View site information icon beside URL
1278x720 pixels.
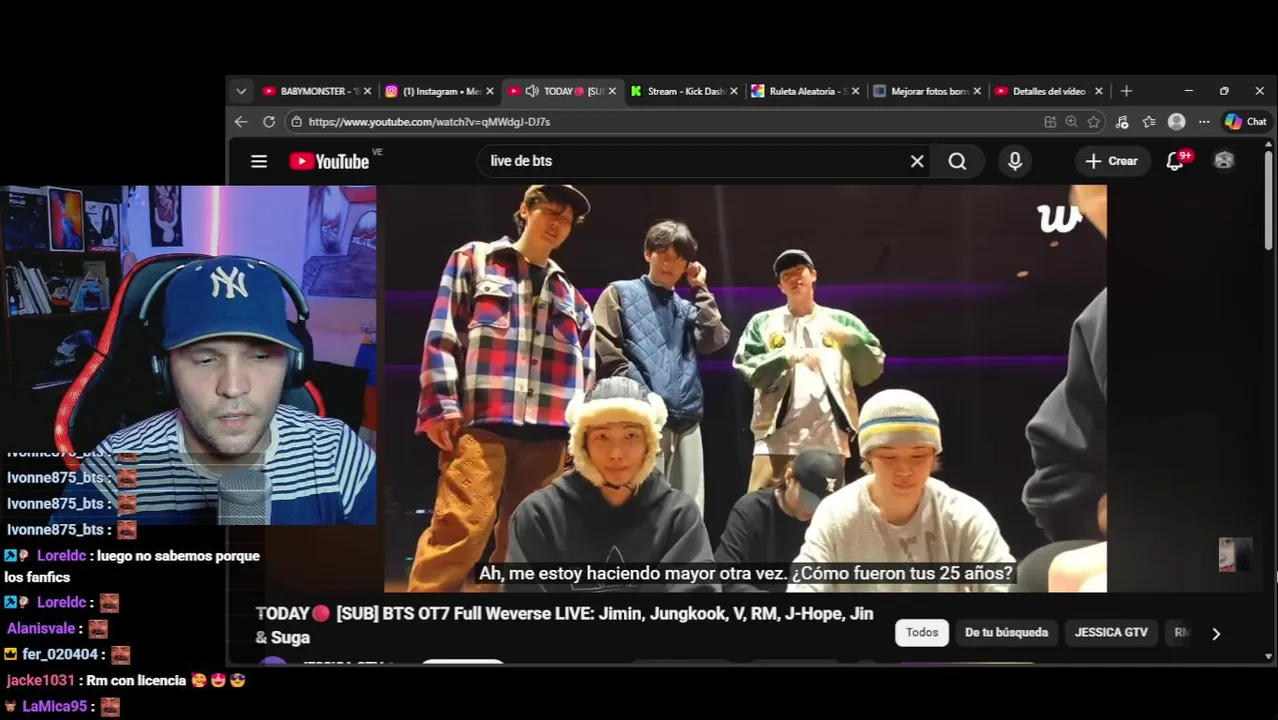(x=295, y=121)
